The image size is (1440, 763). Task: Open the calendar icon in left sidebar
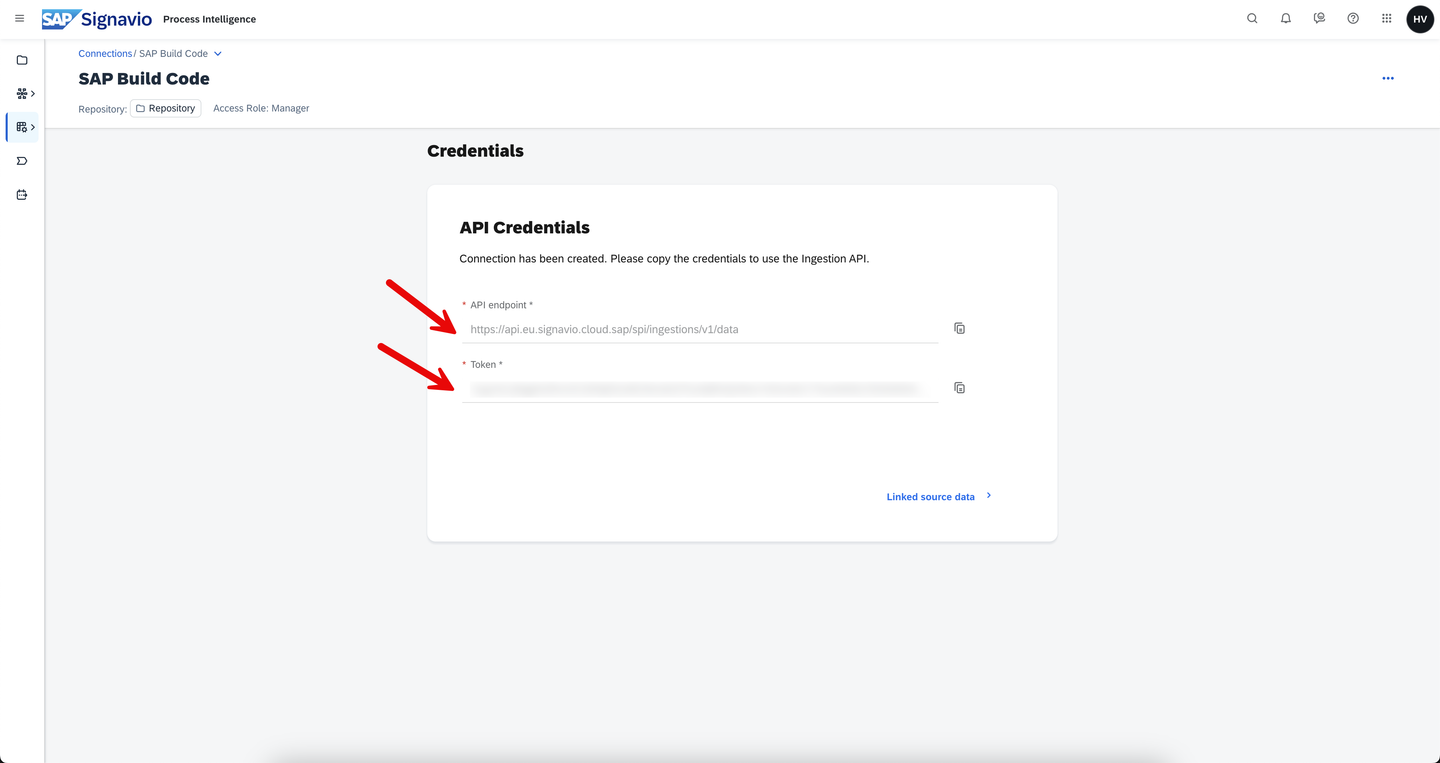click(22, 195)
